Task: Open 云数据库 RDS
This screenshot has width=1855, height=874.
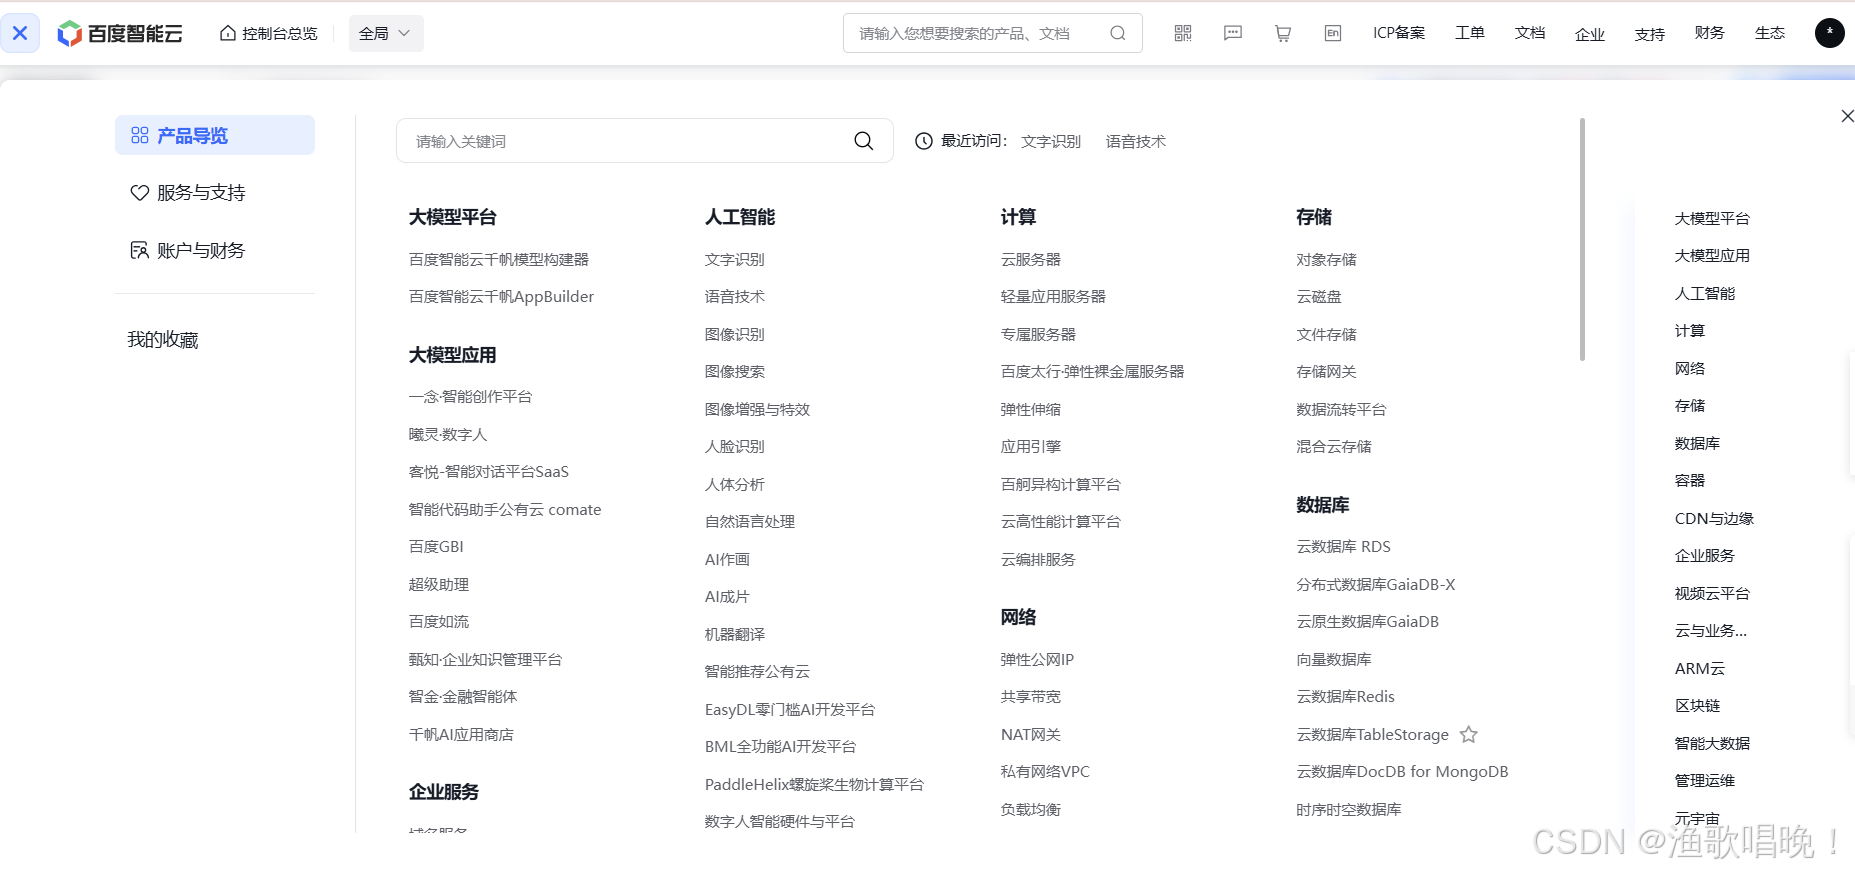Action: point(1344,547)
